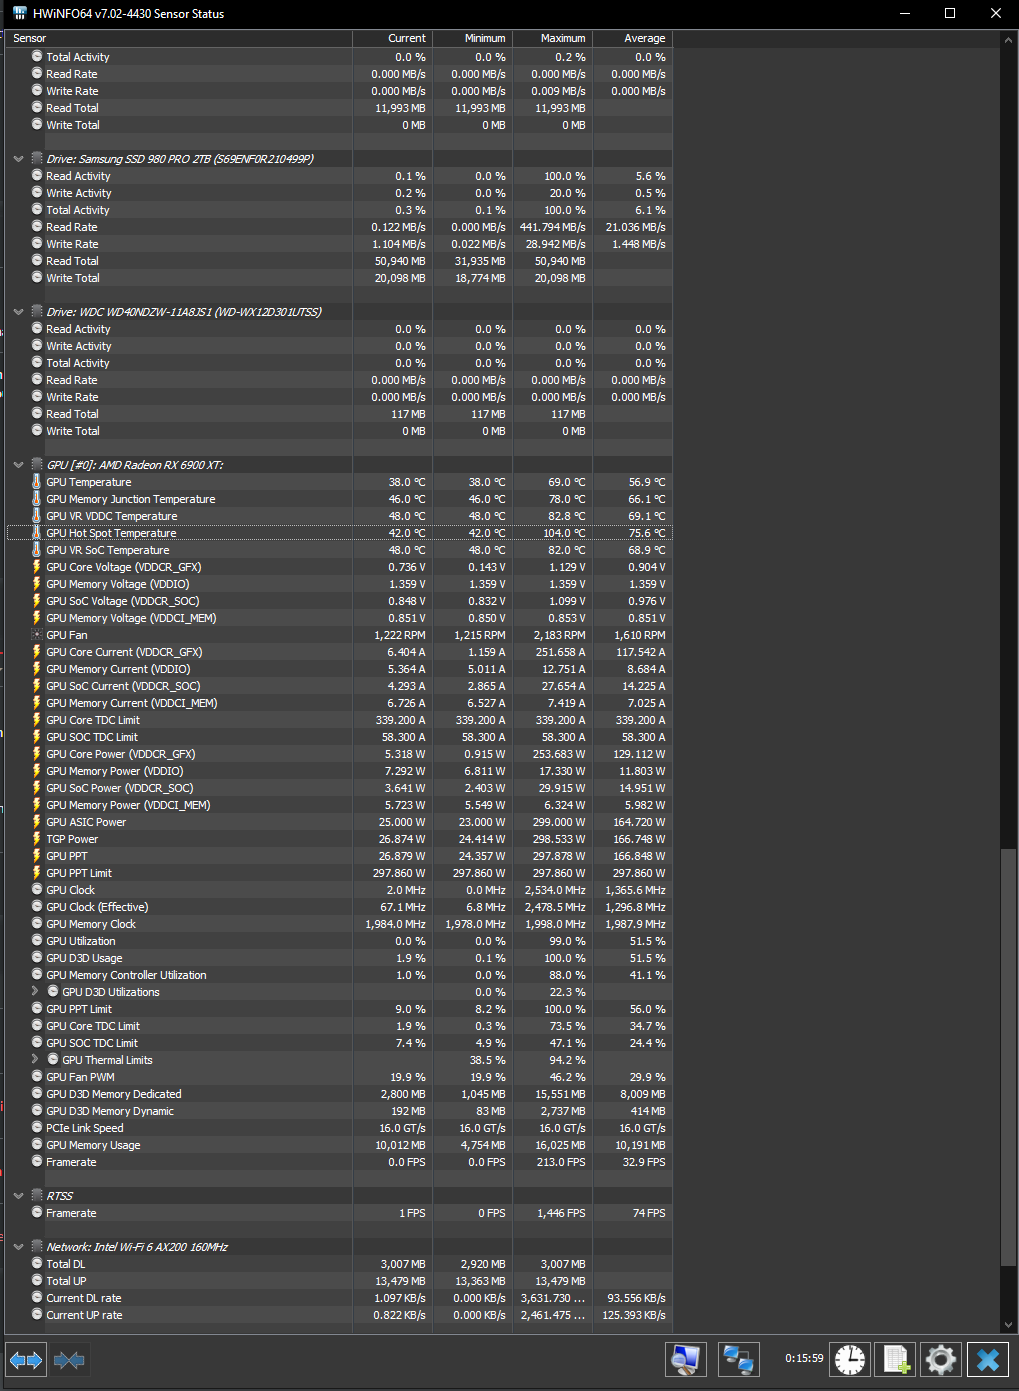Collapse the GPU [#0] AMD Radeon RX 6900 XT group
Image resolution: width=1019 pixels, height=1391 pixels.
(x=18, y=465)
